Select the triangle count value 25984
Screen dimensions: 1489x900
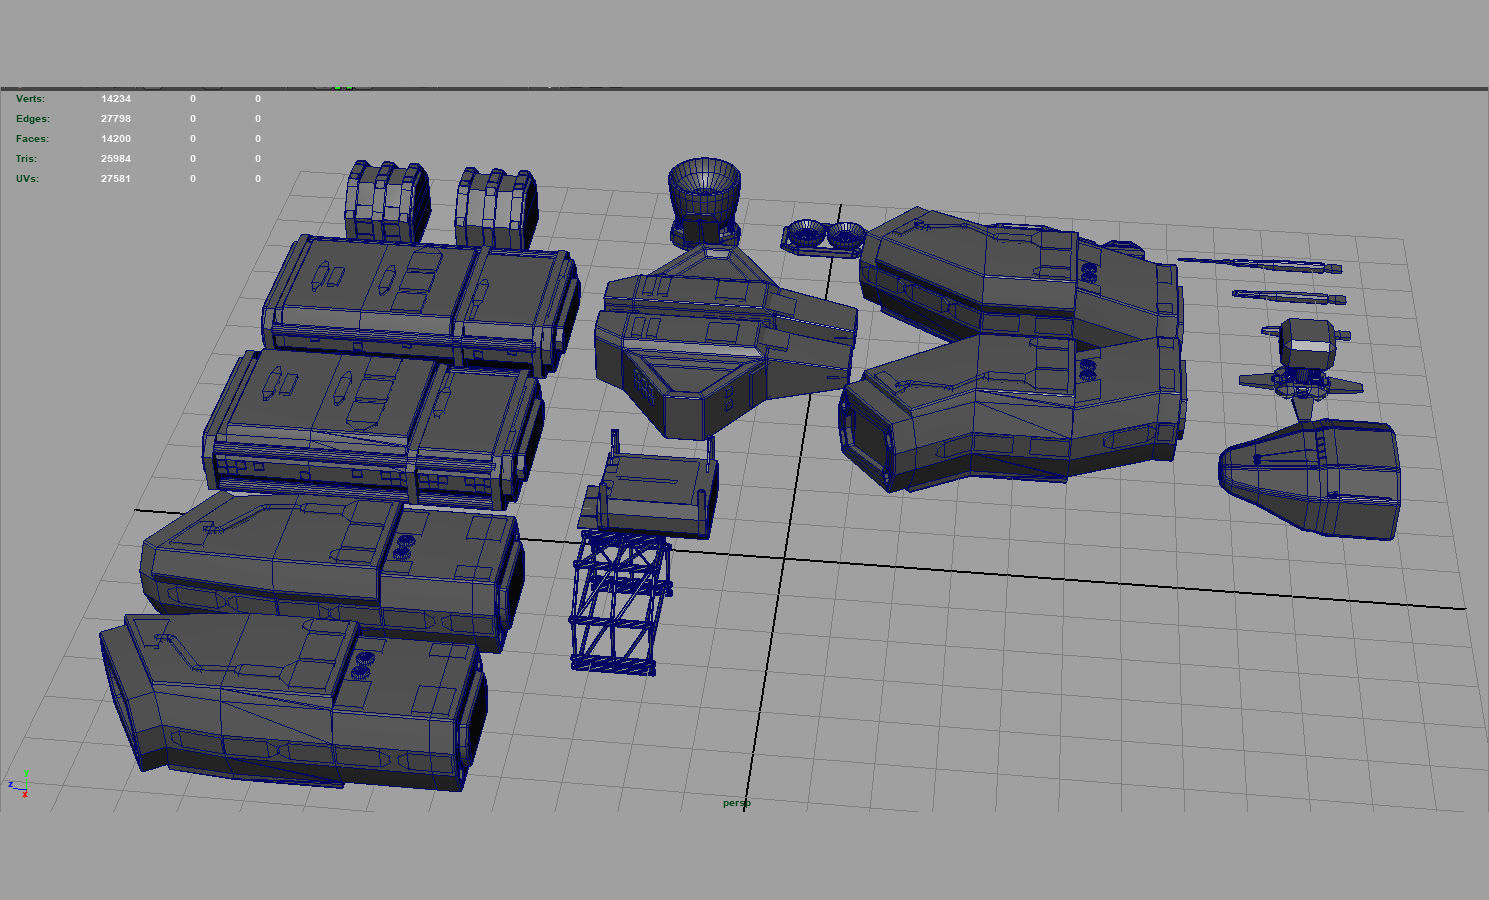[116, 159]
